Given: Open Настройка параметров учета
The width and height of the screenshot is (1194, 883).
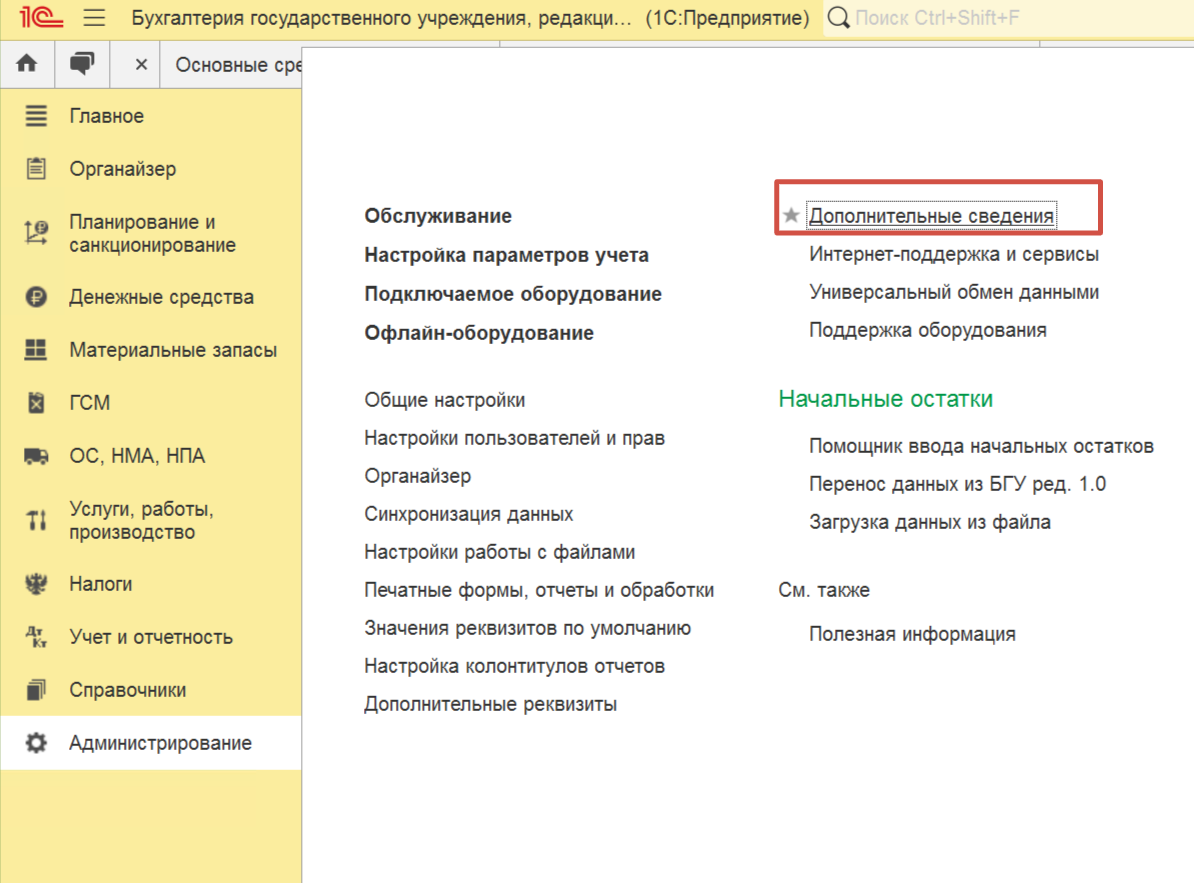Looking at the screenshot, I should pyautogui.click(x=506, y=255).
